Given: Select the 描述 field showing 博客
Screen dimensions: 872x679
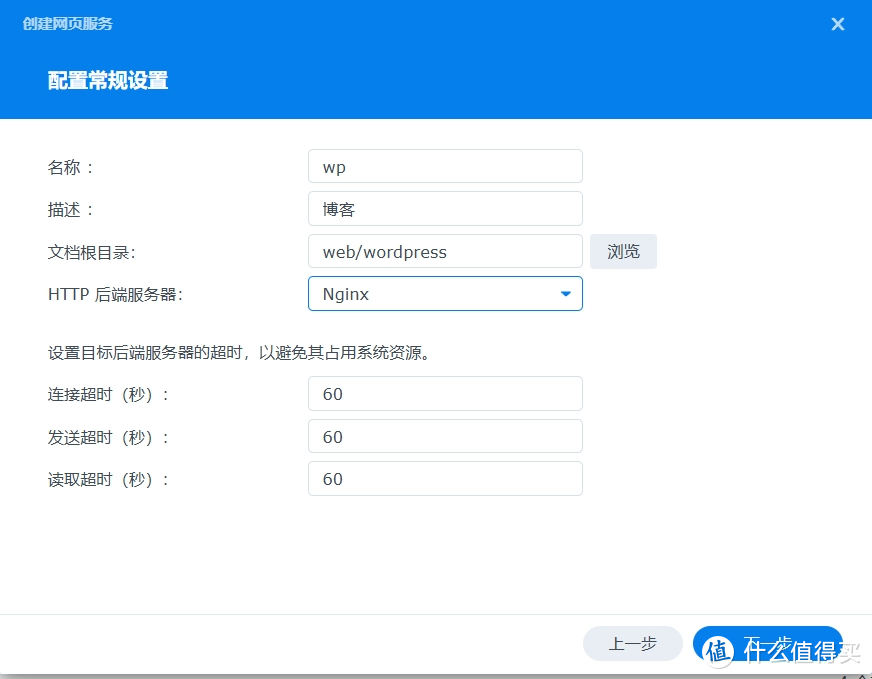Looking at the screenshot, I should point(445,208).
